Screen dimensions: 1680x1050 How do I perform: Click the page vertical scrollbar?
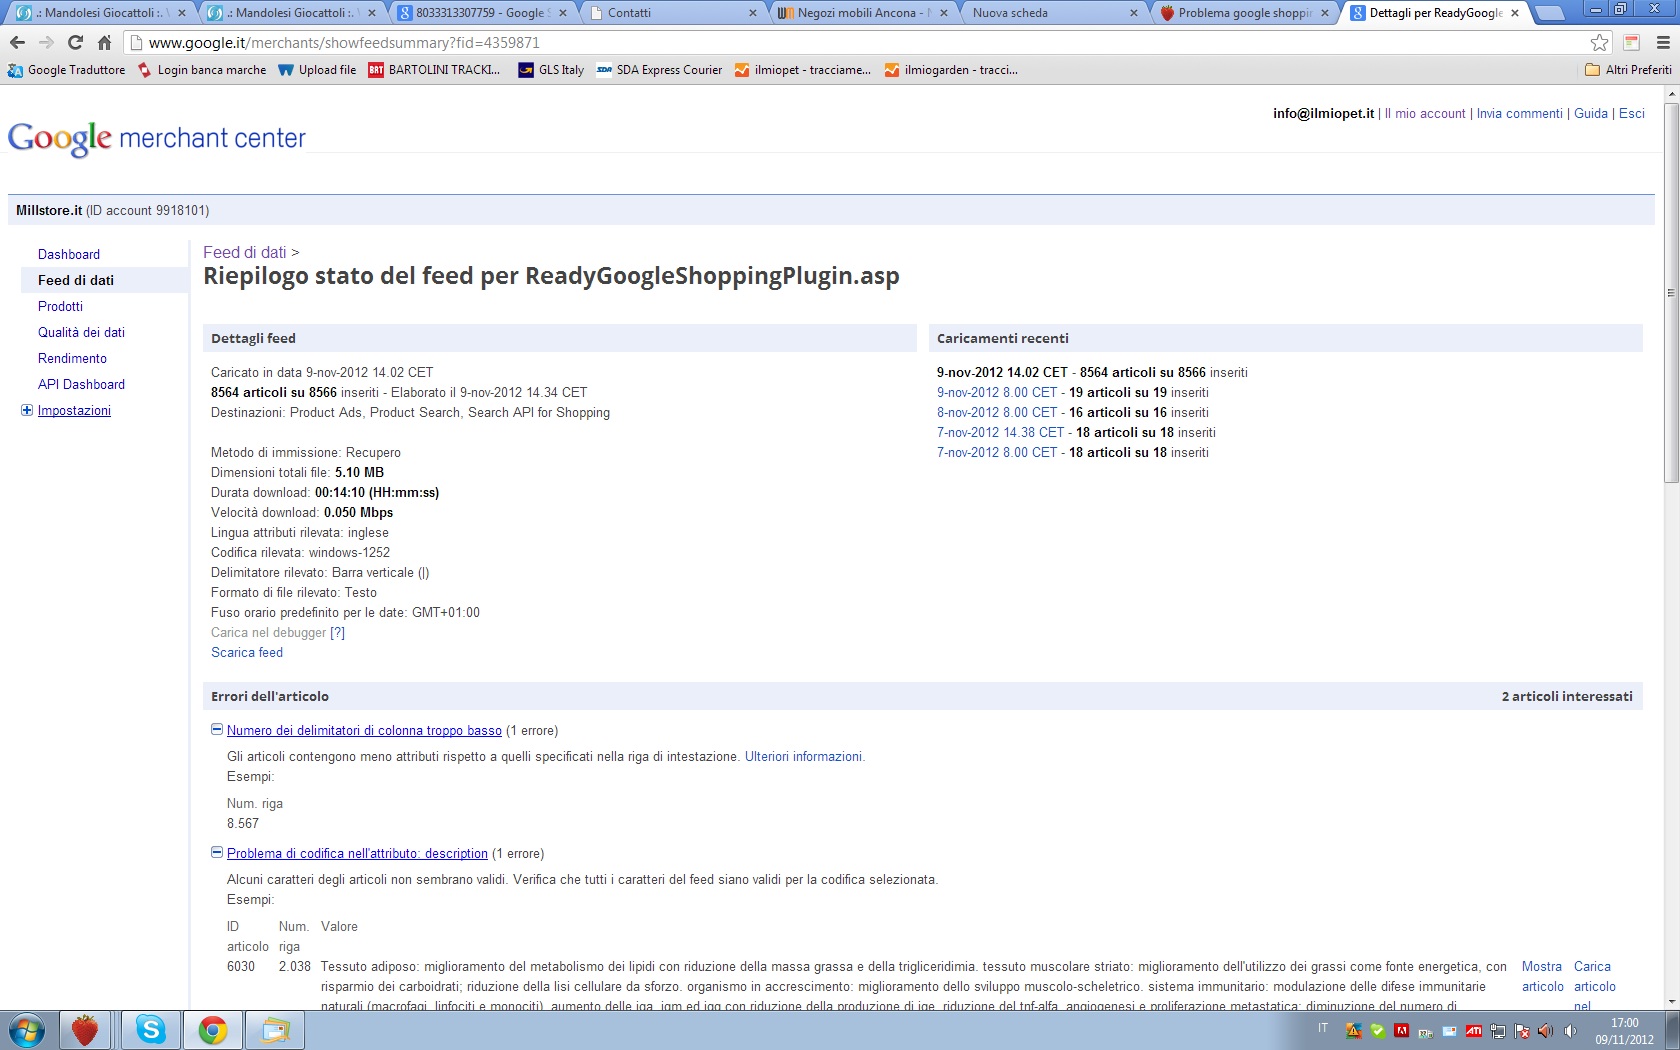pyautogui.click(x=1671, y=294)
